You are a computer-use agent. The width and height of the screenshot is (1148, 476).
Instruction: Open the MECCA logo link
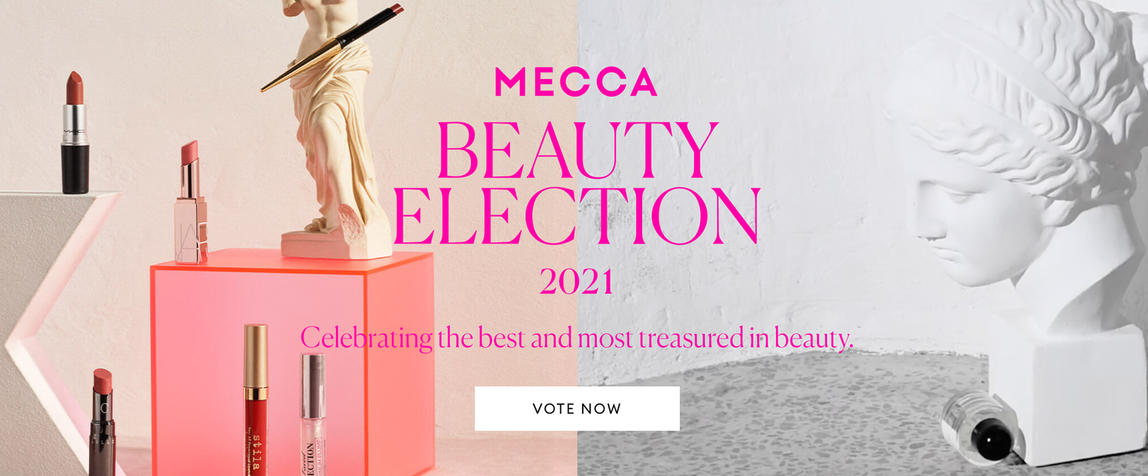coord(575,82)
